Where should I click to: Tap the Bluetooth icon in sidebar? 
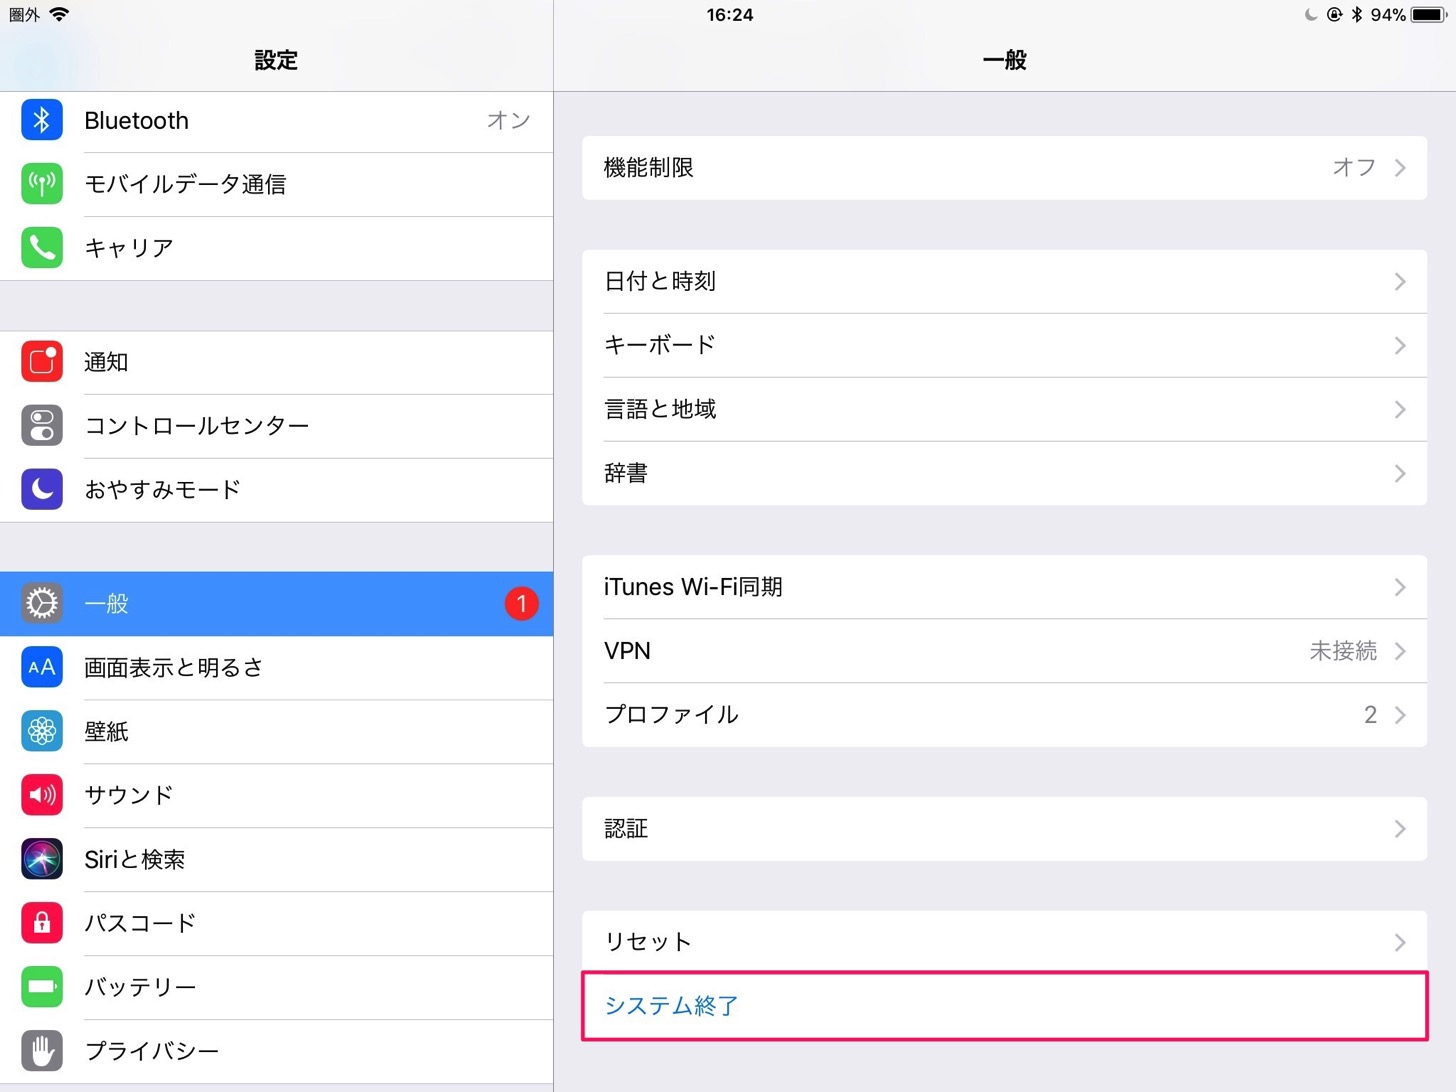click(42, 120)
